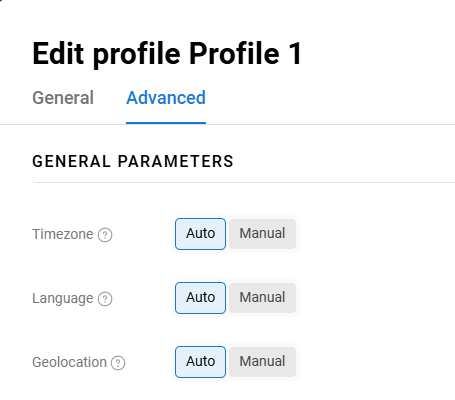The width and height of the screenshot is (455, 400).
Task: Switch Language to Manual mode
Action: (x=262, y=298)
